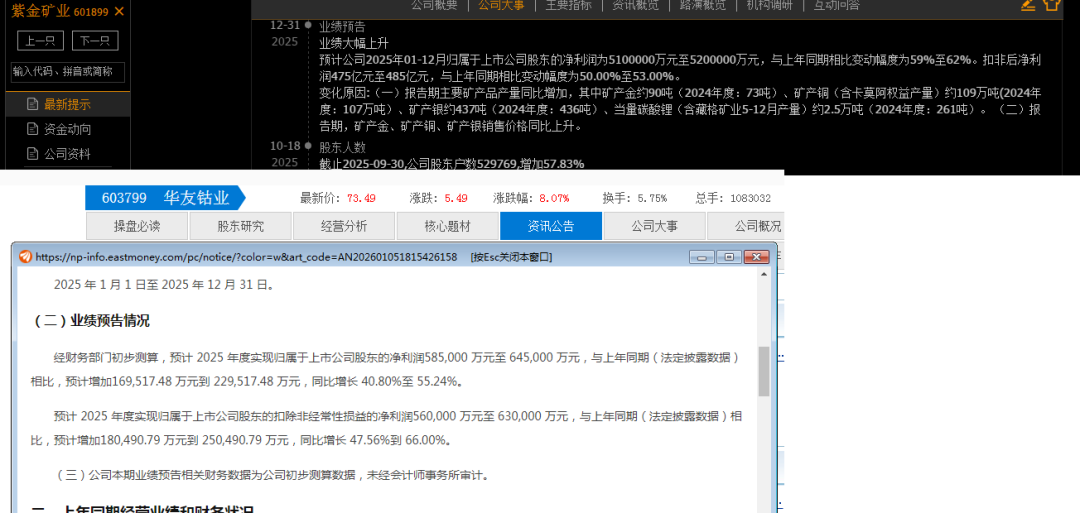This screenshot has width=1080, height=513.
Task: Click the 业绩大幅上升 headline text
Action: pyautogui.click(x=354, y=43)
